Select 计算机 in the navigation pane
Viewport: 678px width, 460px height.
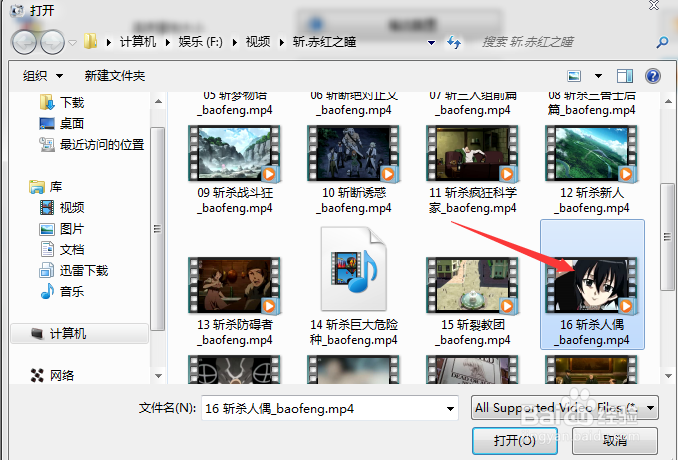pyautogui.click(x=79, y=334)
